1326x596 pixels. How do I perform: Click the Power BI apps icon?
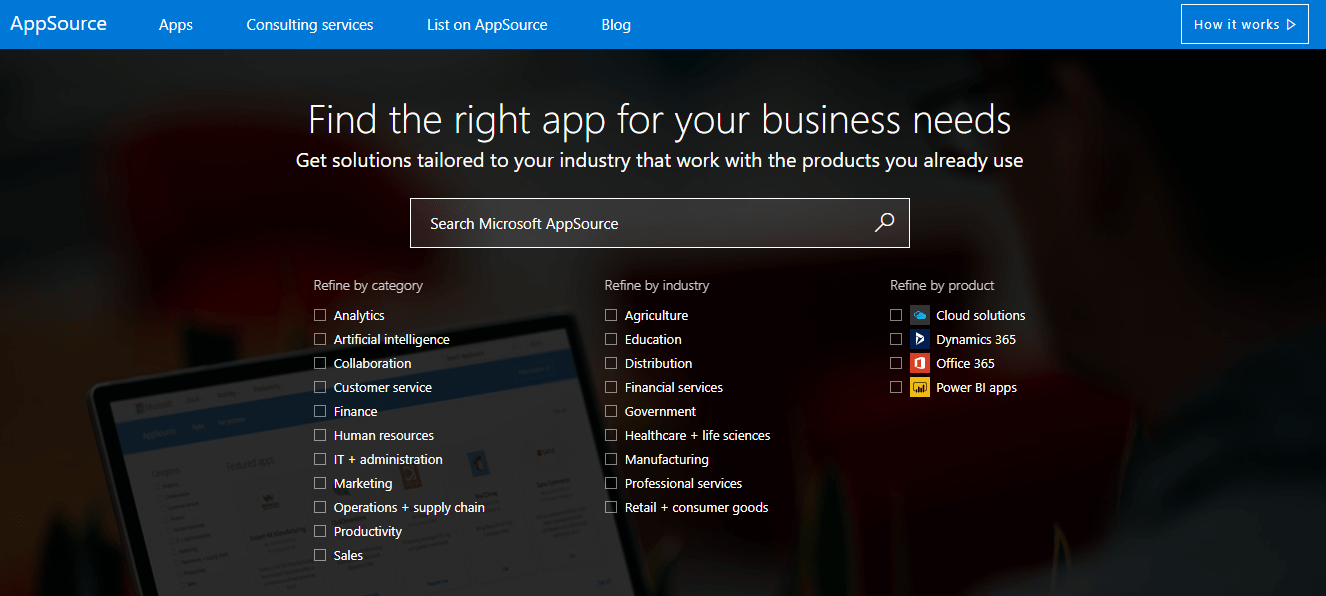click(920, 386)
